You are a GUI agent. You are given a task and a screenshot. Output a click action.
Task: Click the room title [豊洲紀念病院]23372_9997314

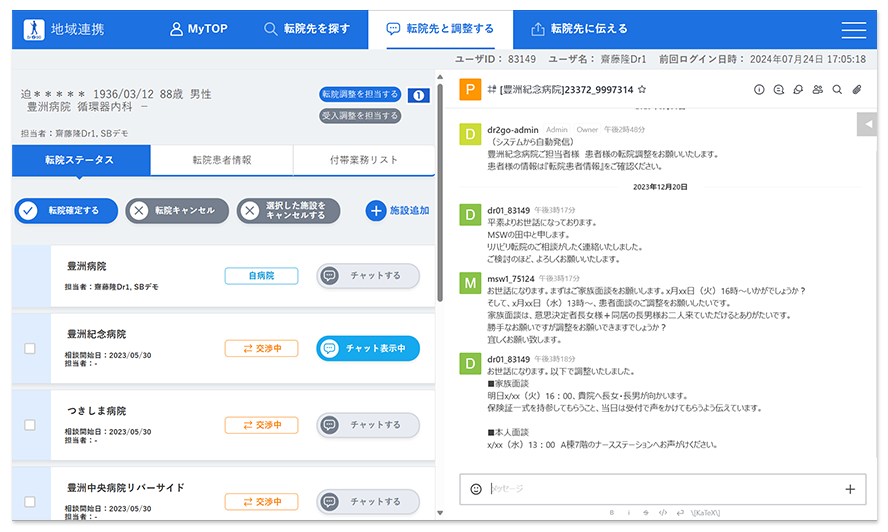click(566, 90)
